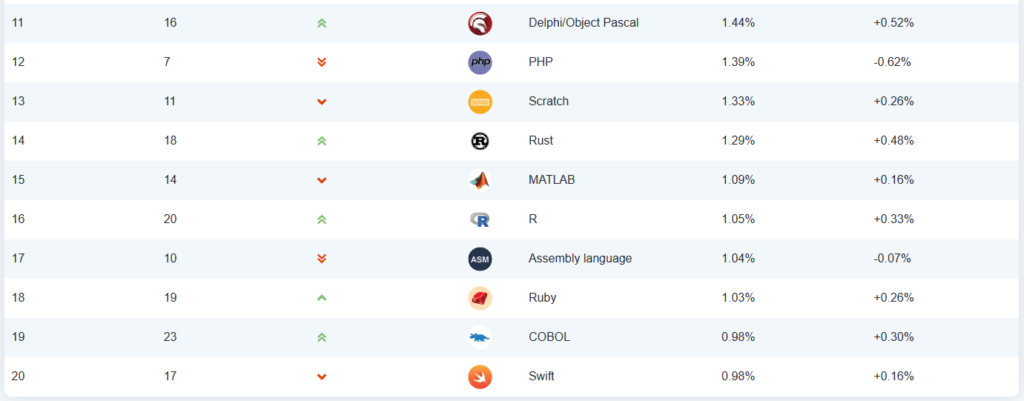Click the Rust gear logo icon
This screenshot has height=401, width=1024.
[x=480, y=141]
